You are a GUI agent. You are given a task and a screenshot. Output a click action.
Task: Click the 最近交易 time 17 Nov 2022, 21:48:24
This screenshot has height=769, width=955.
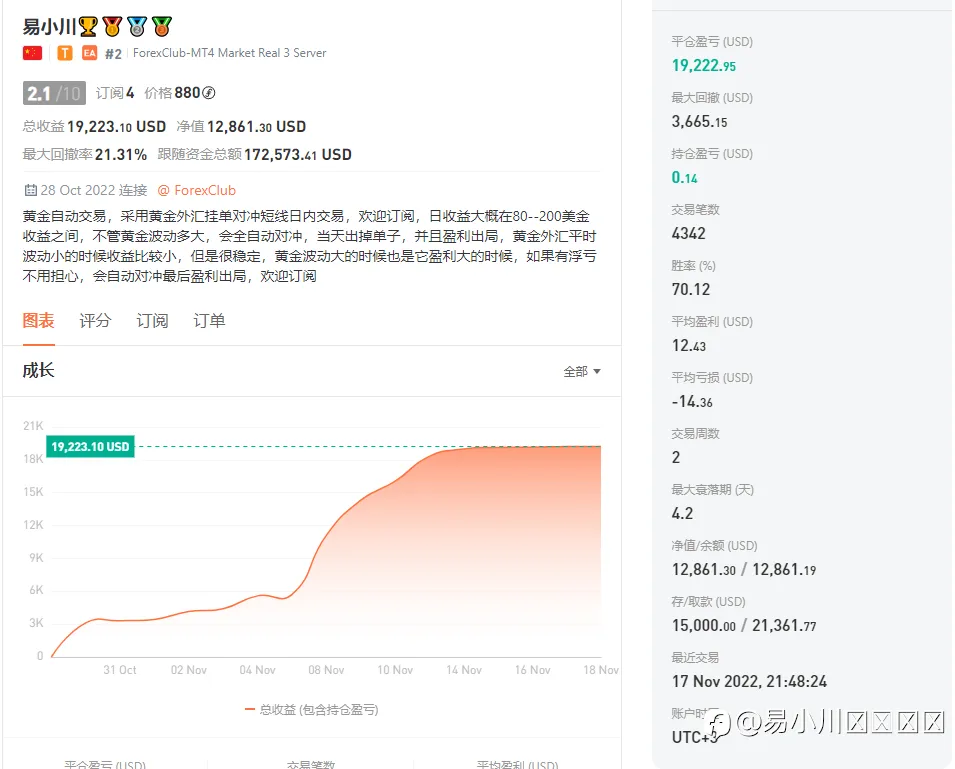click(749, 681)
